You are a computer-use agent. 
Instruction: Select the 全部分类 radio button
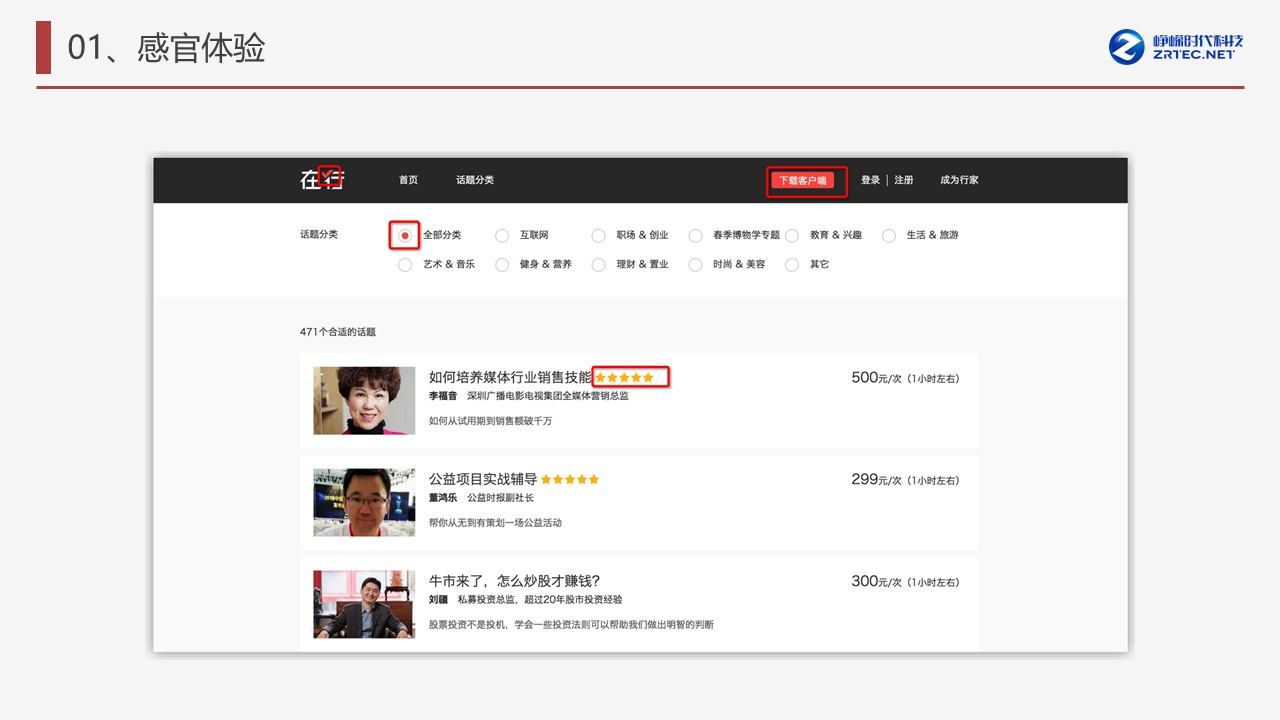click(x=404, y=235)
